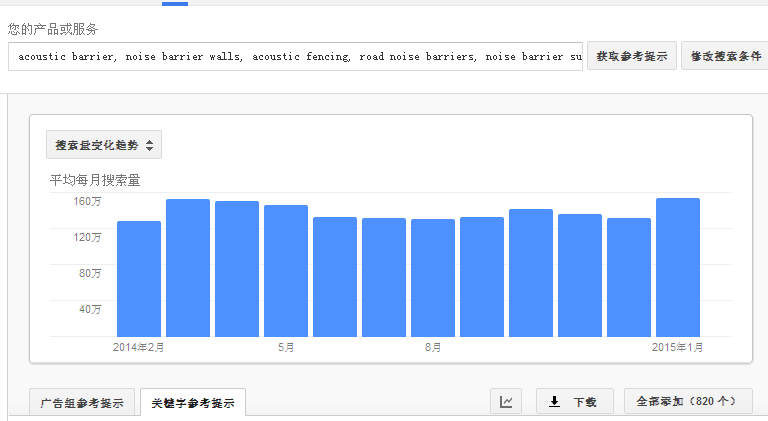Focus the product or service keyword field
The height and width of the screenshot is (421, 768).
click(x=295, y=56)
